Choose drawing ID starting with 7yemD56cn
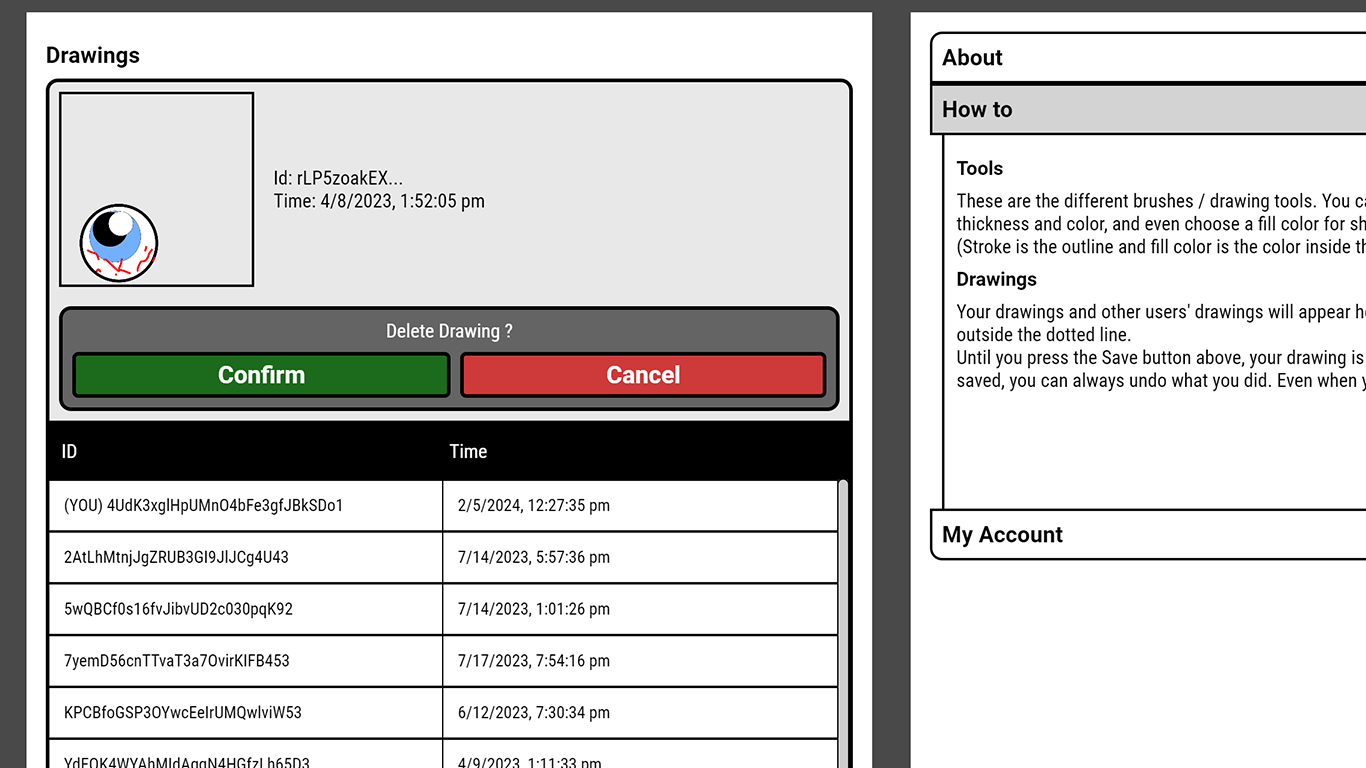This screenshot has height=768, width=1366. 245,662
